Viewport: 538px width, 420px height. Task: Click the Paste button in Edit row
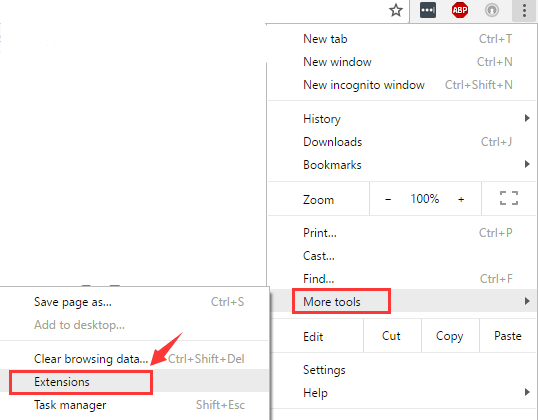point(508,336)
